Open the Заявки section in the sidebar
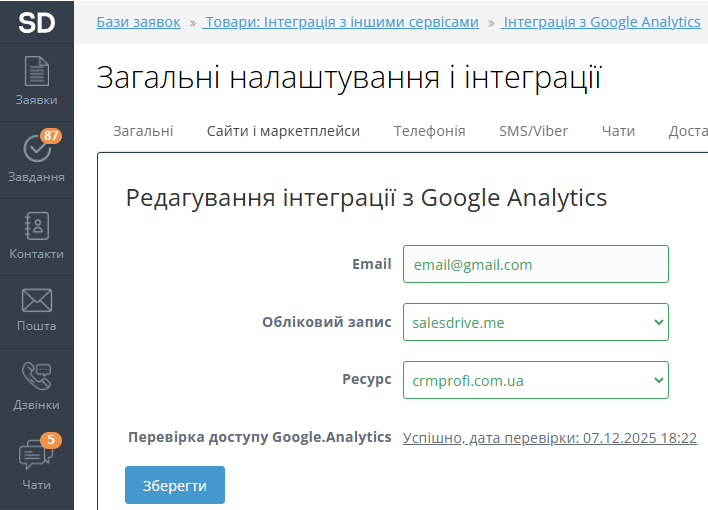Image resolution: width=708 pixels, height=510 pixels. (36, 82)
